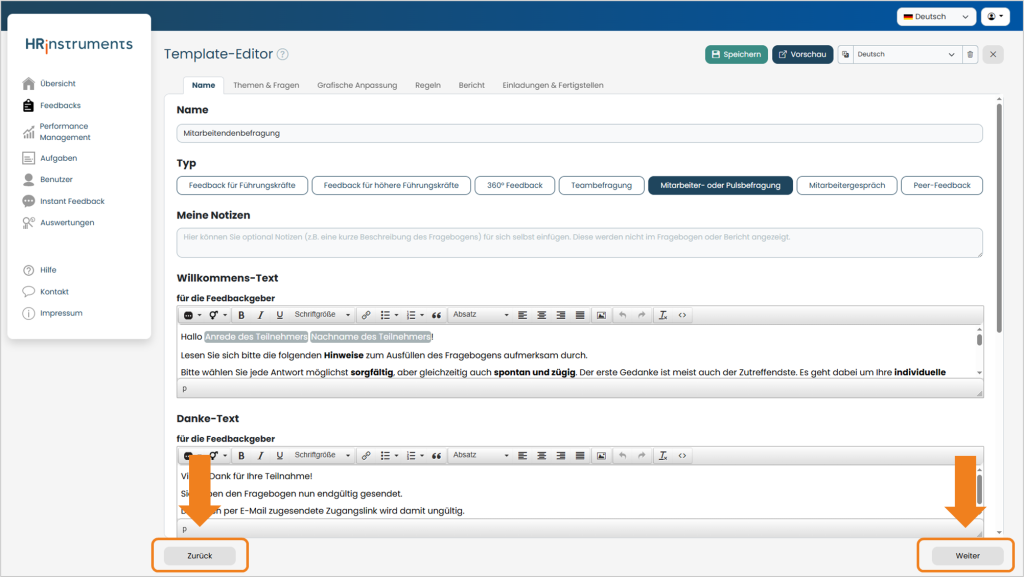Select Mitarbeiter- oder Pulsbefragung type
This screenshot has width=1024, height=577.
720,185
